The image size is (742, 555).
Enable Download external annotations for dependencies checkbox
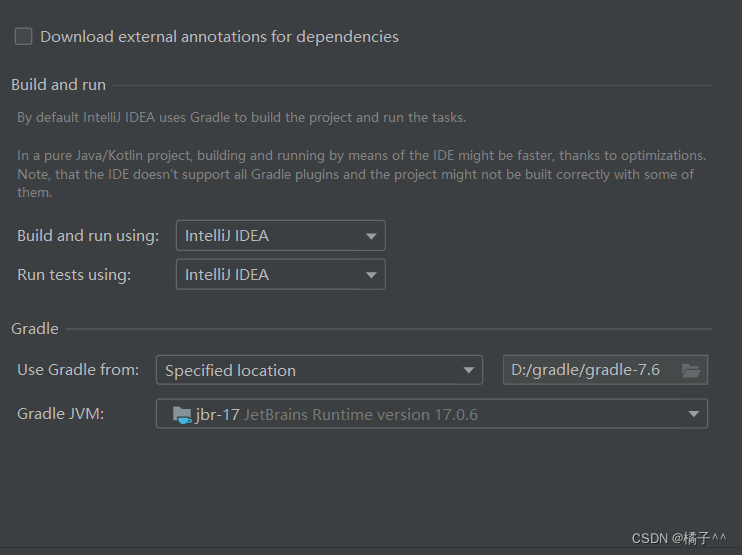click(23, 36)
